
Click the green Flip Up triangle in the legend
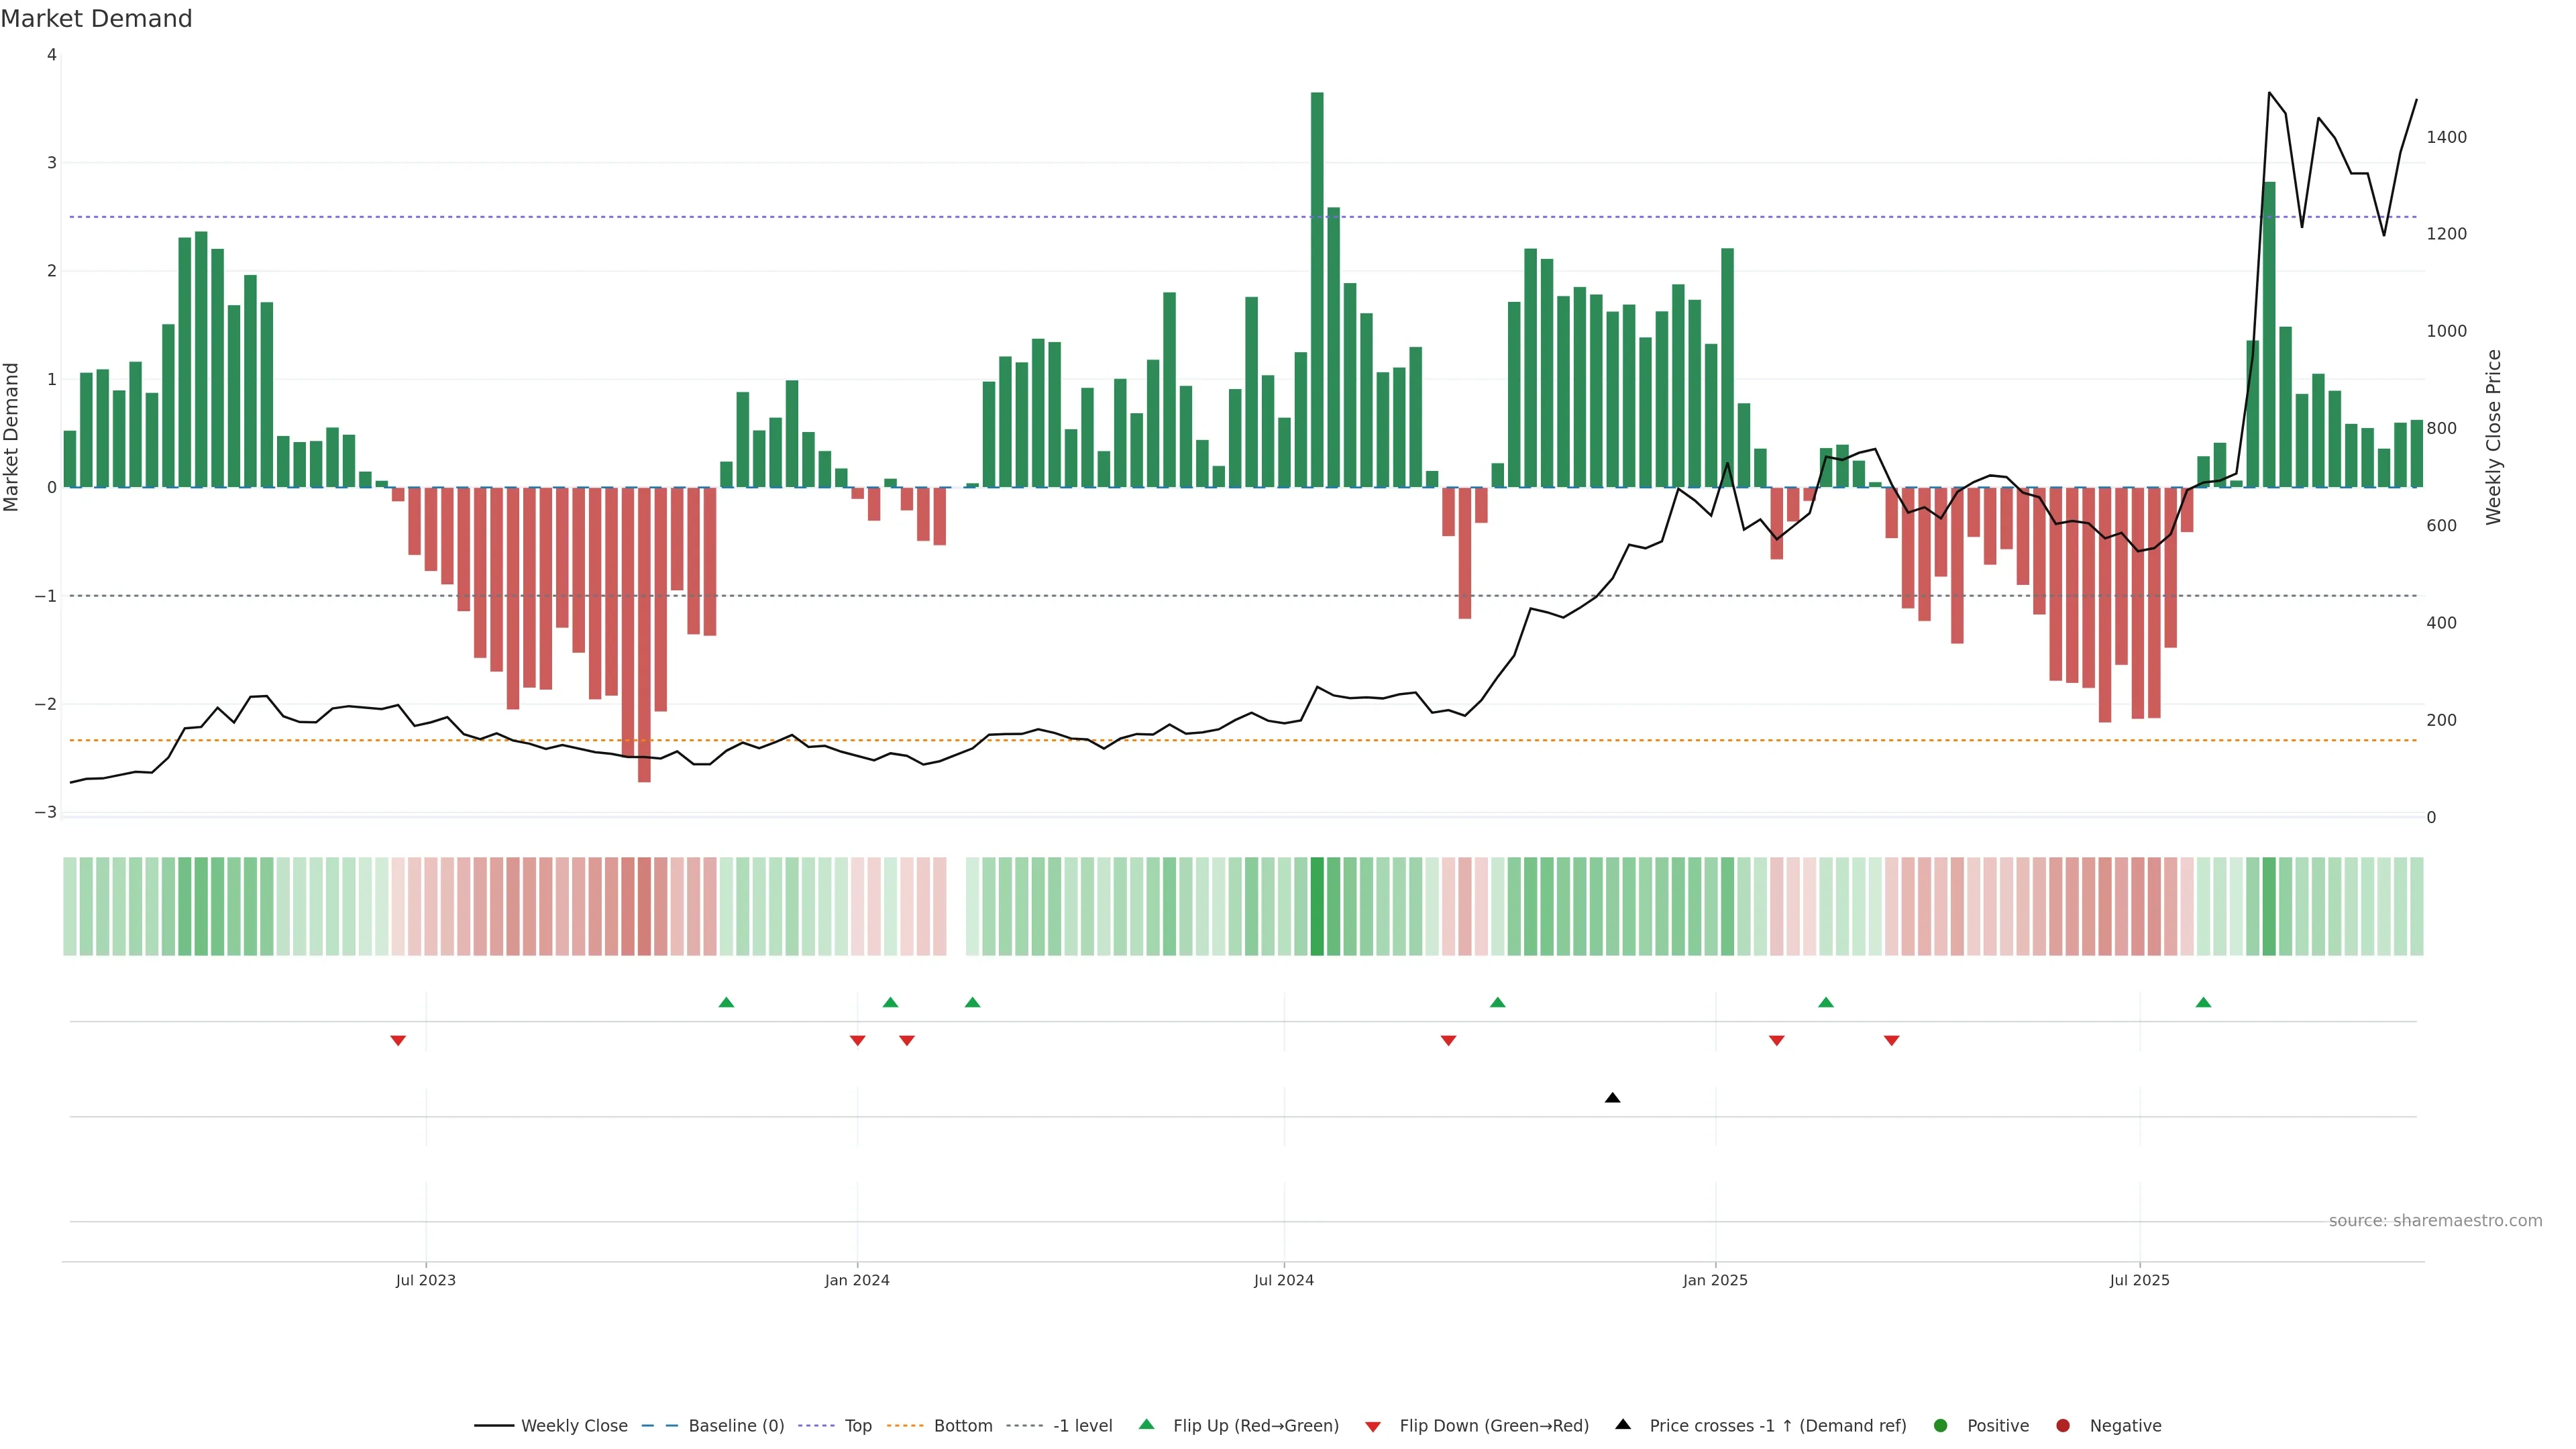(x=1147, y=1425)
